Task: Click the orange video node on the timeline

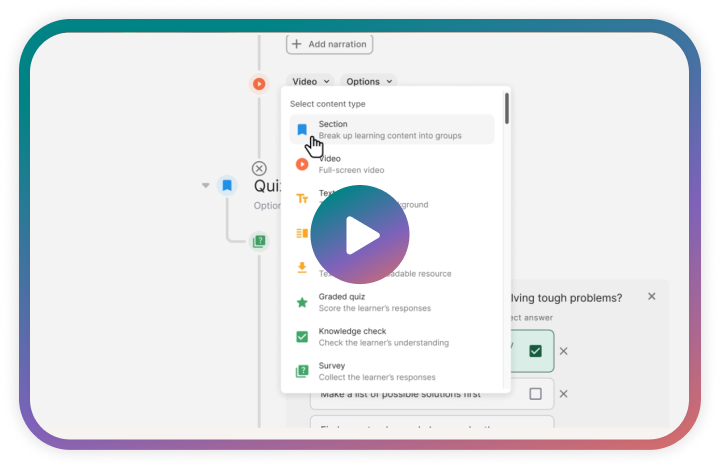Action: point(259,84)
